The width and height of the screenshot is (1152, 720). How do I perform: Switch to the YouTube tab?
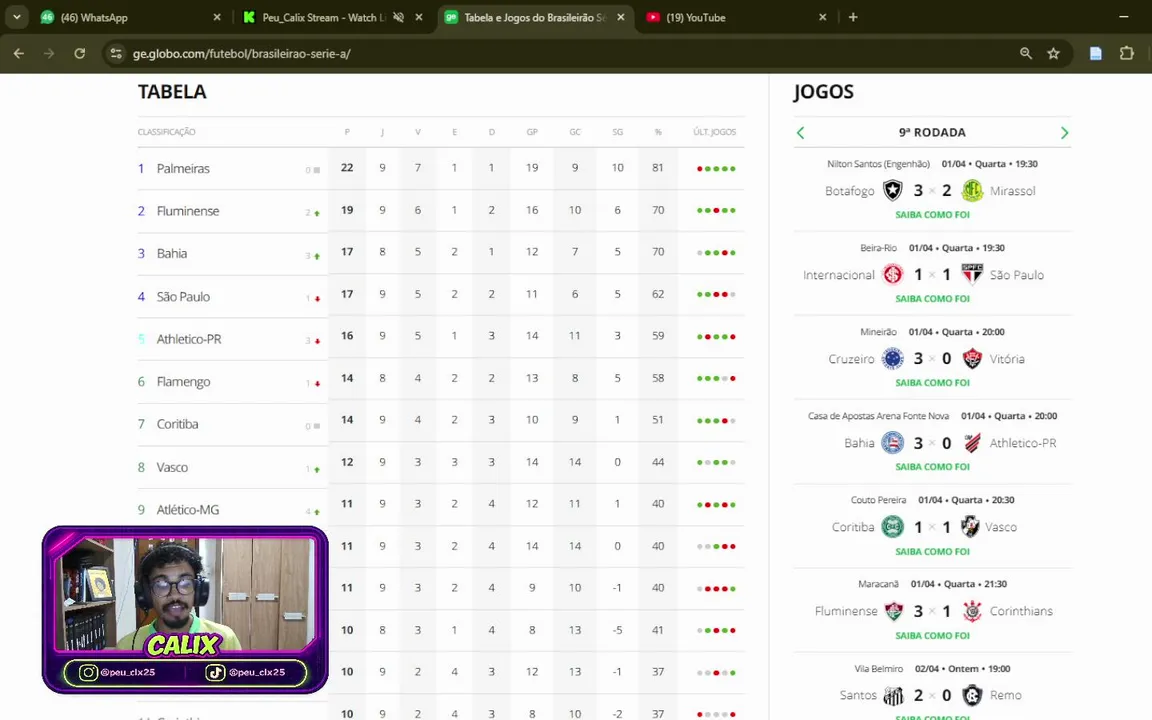737,17
